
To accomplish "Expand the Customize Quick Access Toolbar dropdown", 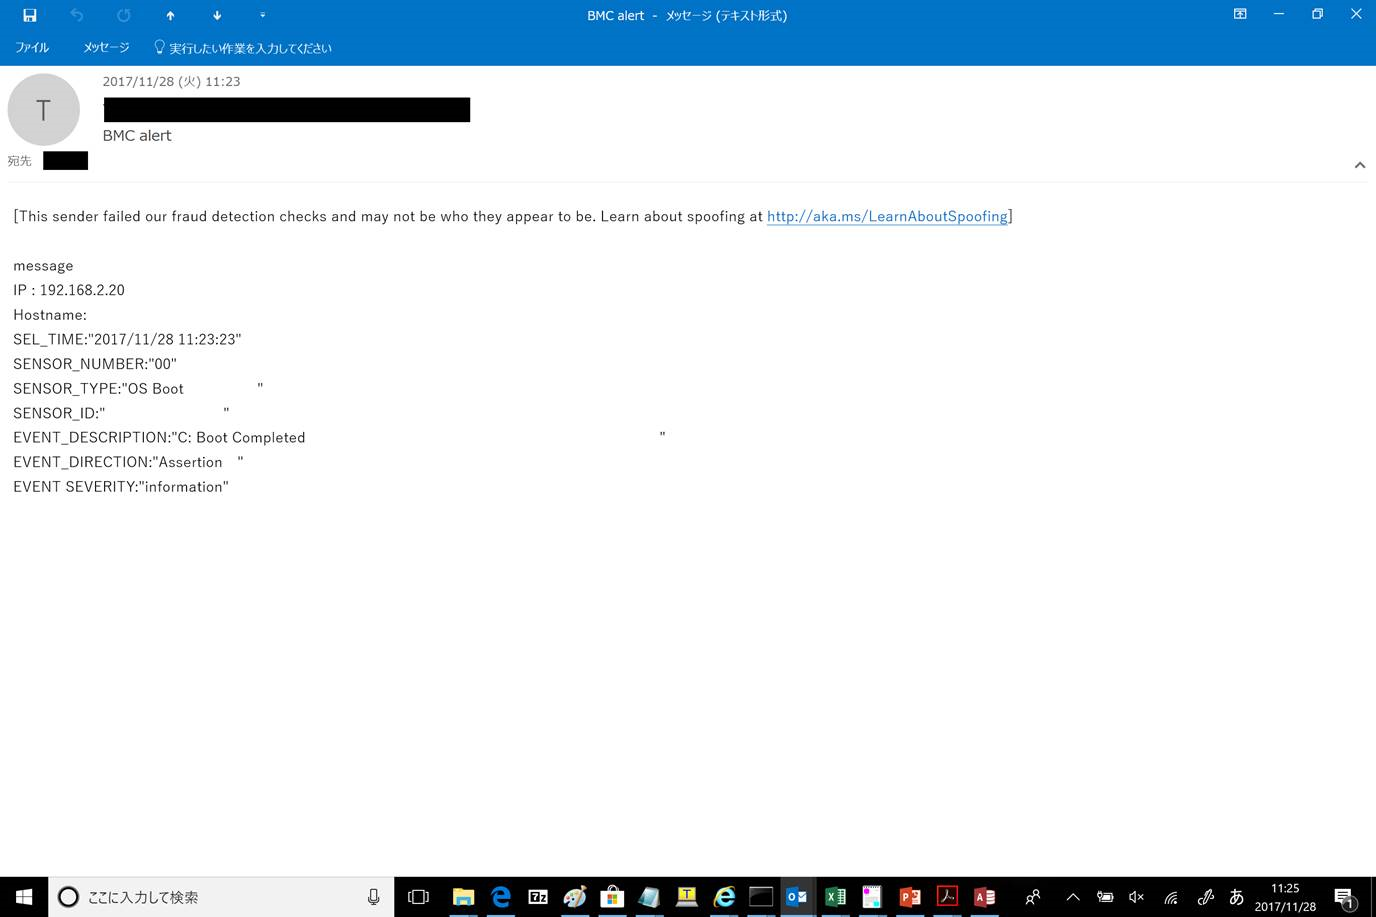I will coord(262,15).
